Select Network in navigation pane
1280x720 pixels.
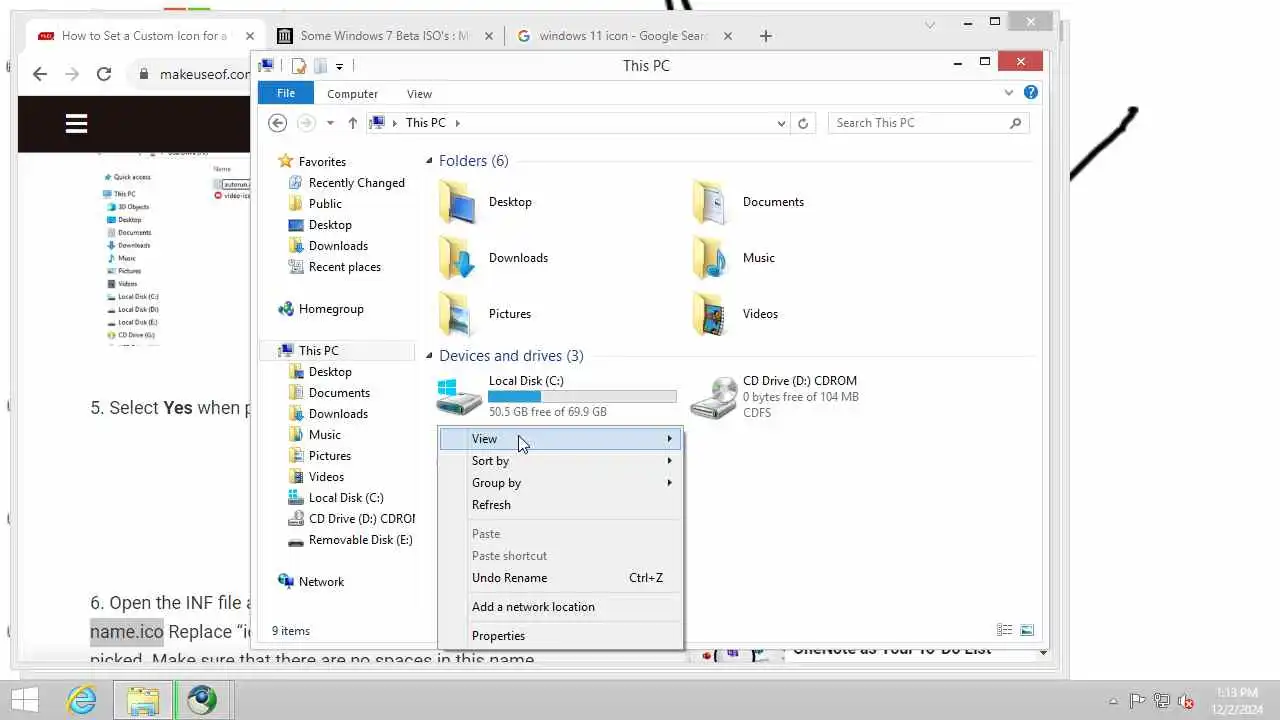311,582
